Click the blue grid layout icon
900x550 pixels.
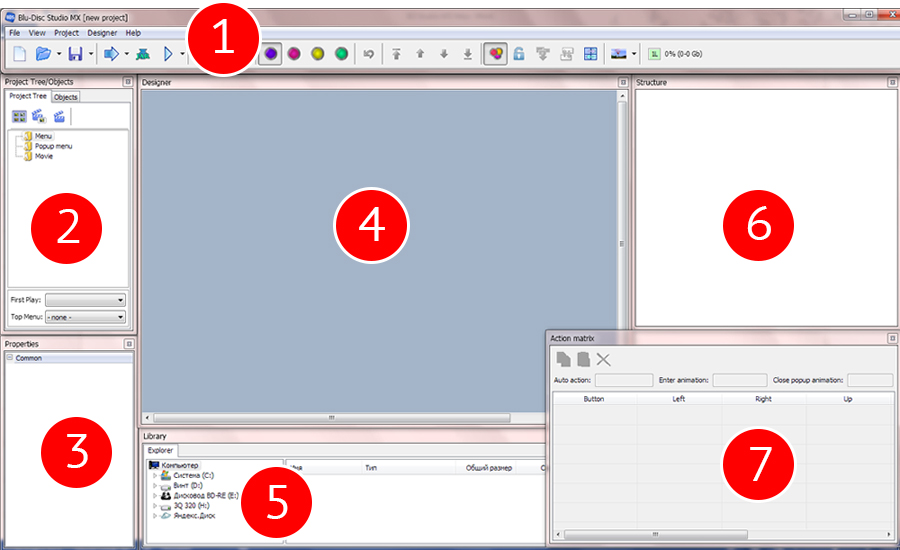click(591, 54)
